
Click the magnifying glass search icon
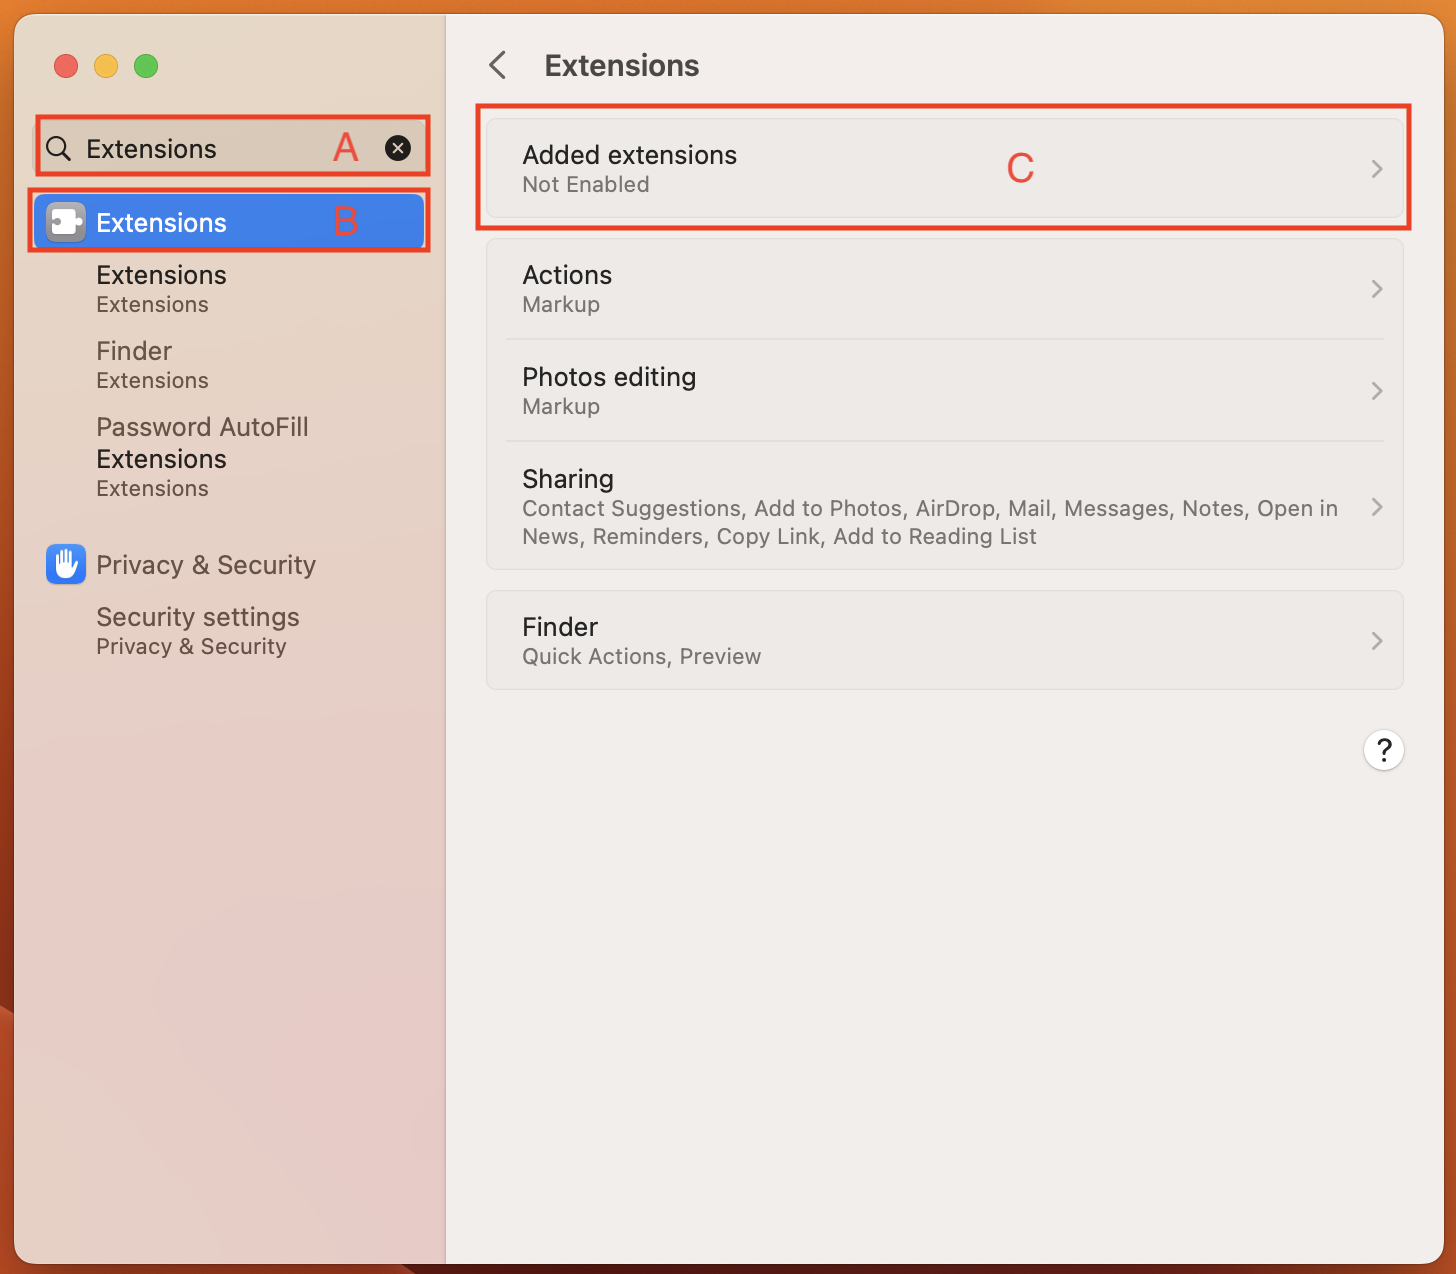pyautogui.click(x=59, y=149)
